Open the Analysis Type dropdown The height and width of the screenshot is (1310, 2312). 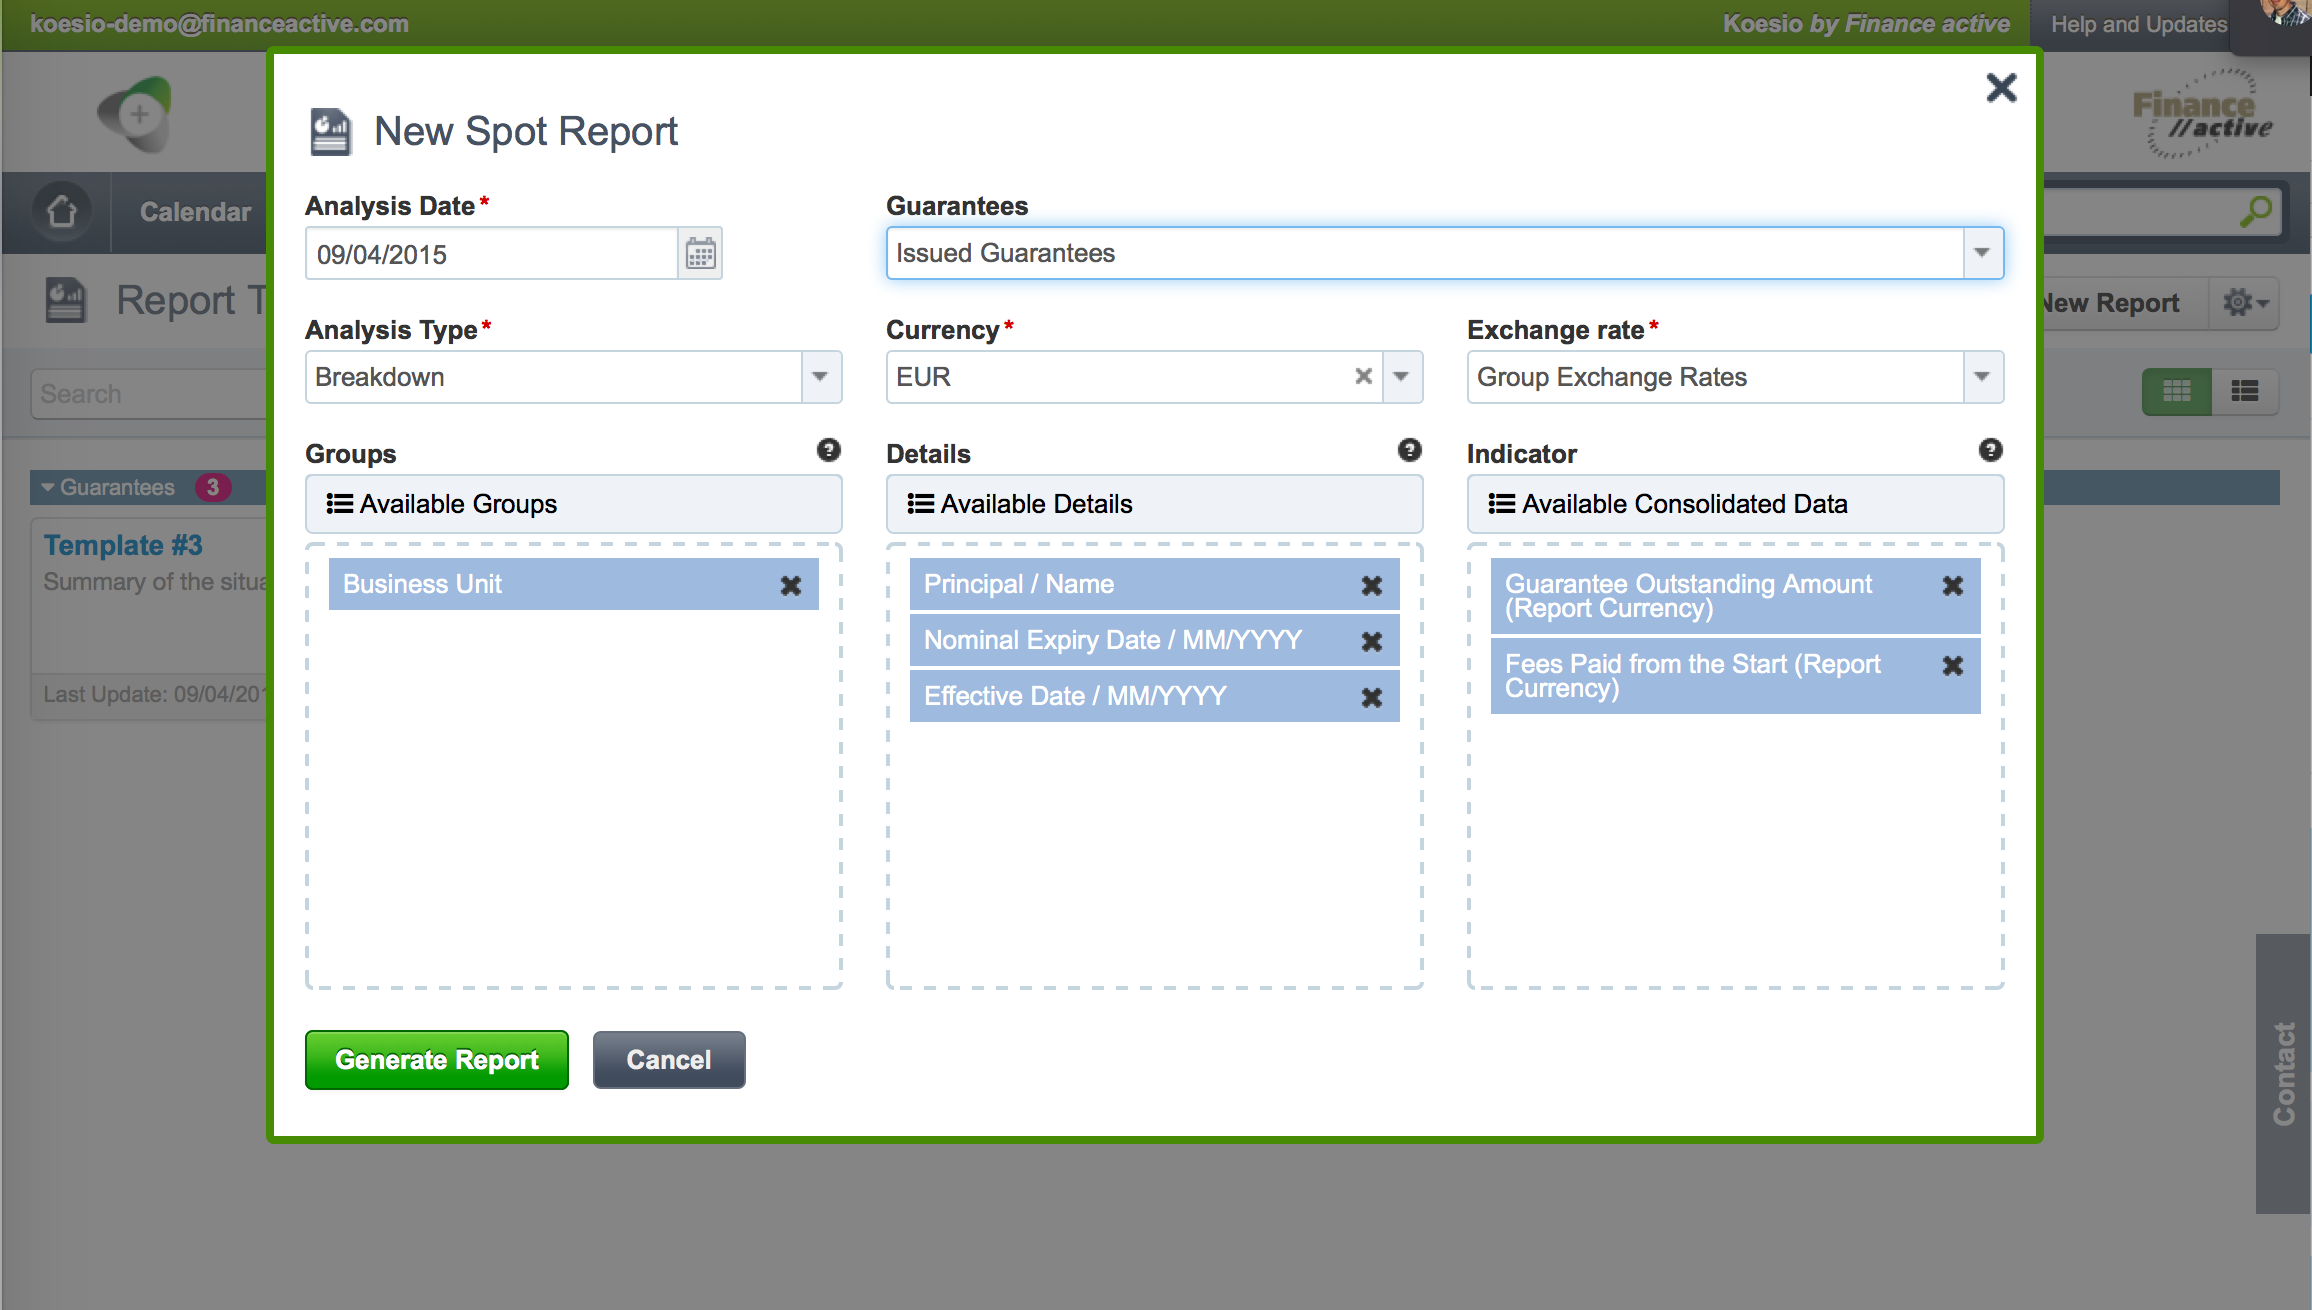coord(820,377)
